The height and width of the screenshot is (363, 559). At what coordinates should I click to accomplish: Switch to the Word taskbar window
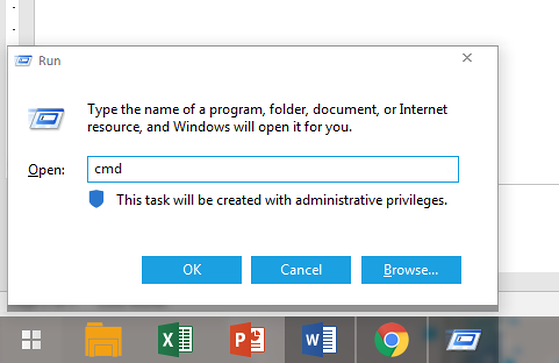pyautogui.click(x=319, y=339)
